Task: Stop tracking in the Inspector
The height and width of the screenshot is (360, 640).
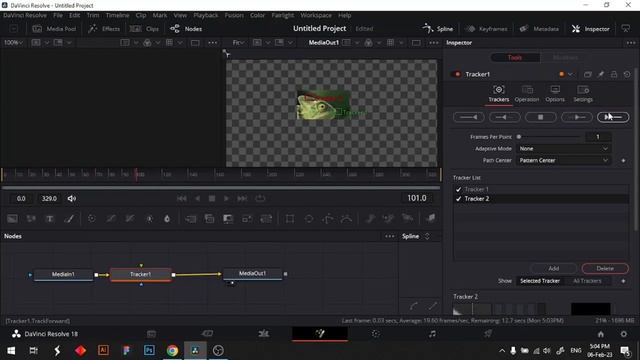Action: pyautogui.click(x=540, y=117)
